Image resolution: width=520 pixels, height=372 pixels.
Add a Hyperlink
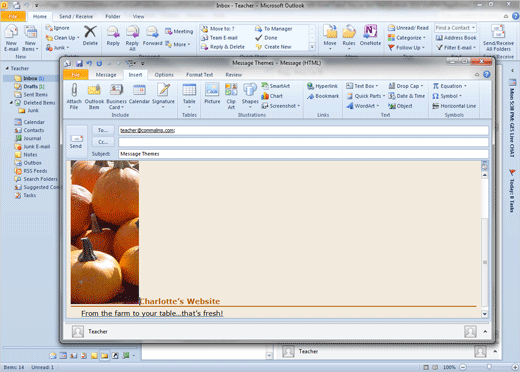322,86
